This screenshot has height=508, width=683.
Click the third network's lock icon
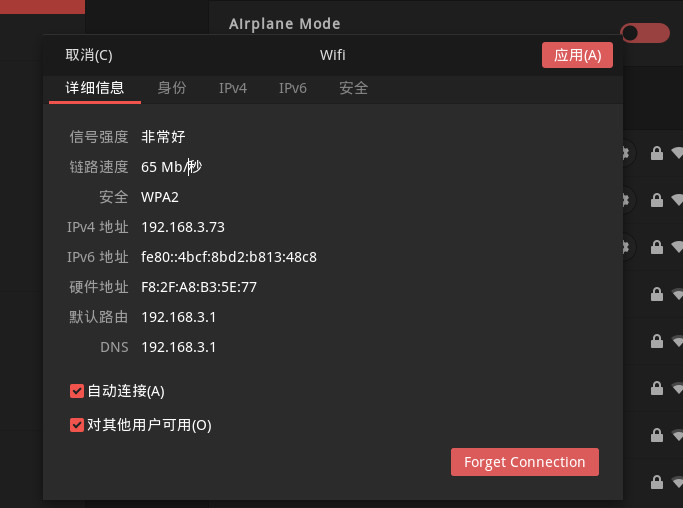tap(656, 247)
